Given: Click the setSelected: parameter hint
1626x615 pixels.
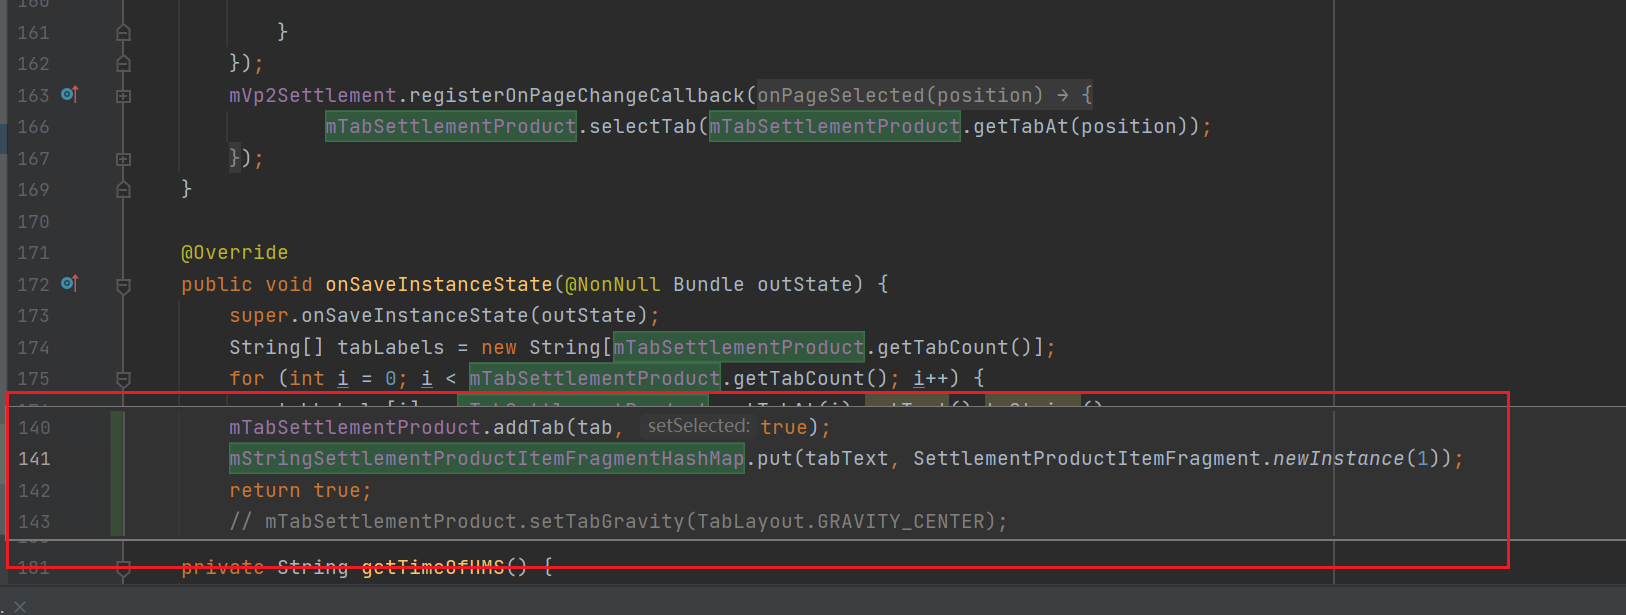Looking at the screenshot, I should coord(698,426).
